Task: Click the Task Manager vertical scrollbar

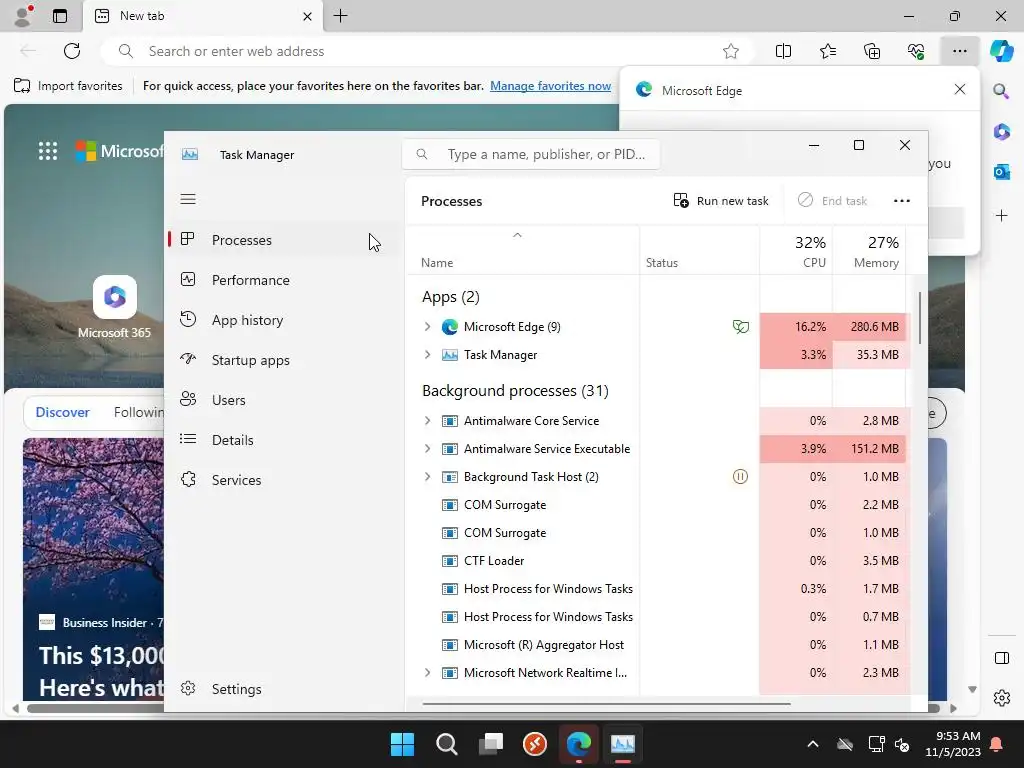Action: pyautogui.click(x=920, y=317)
